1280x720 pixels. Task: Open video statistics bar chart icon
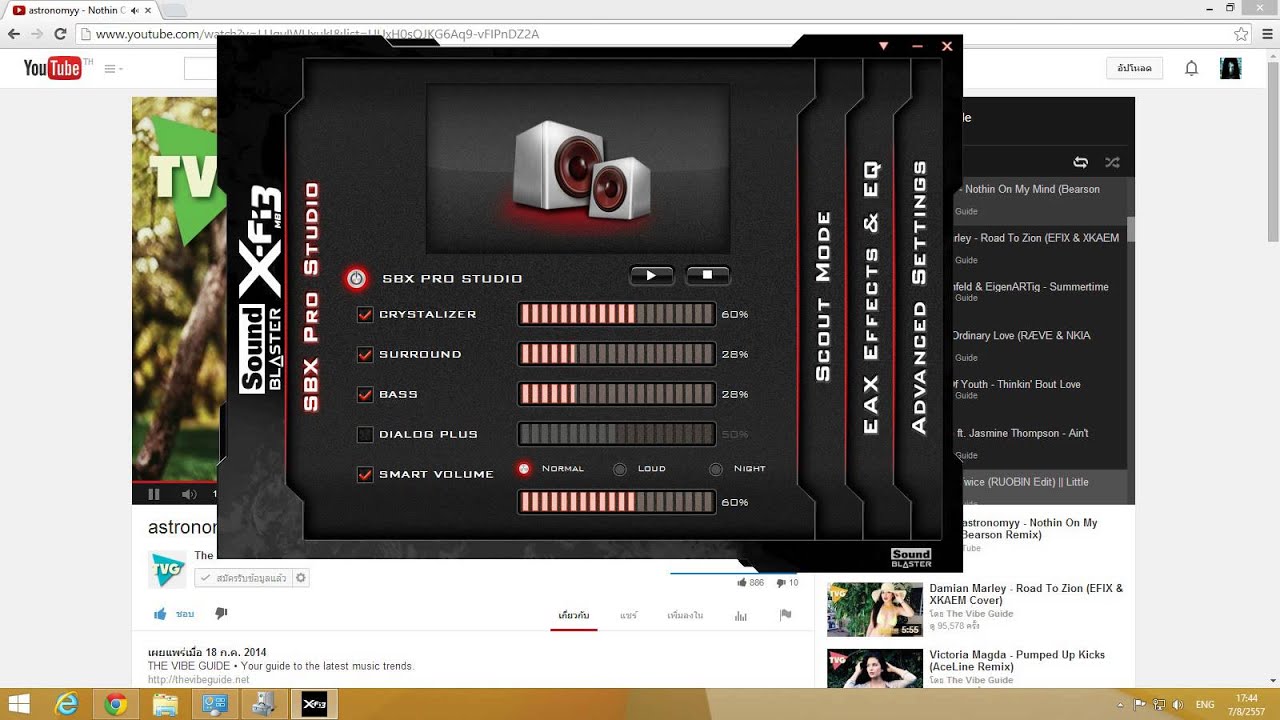click(x=741, y=615)
